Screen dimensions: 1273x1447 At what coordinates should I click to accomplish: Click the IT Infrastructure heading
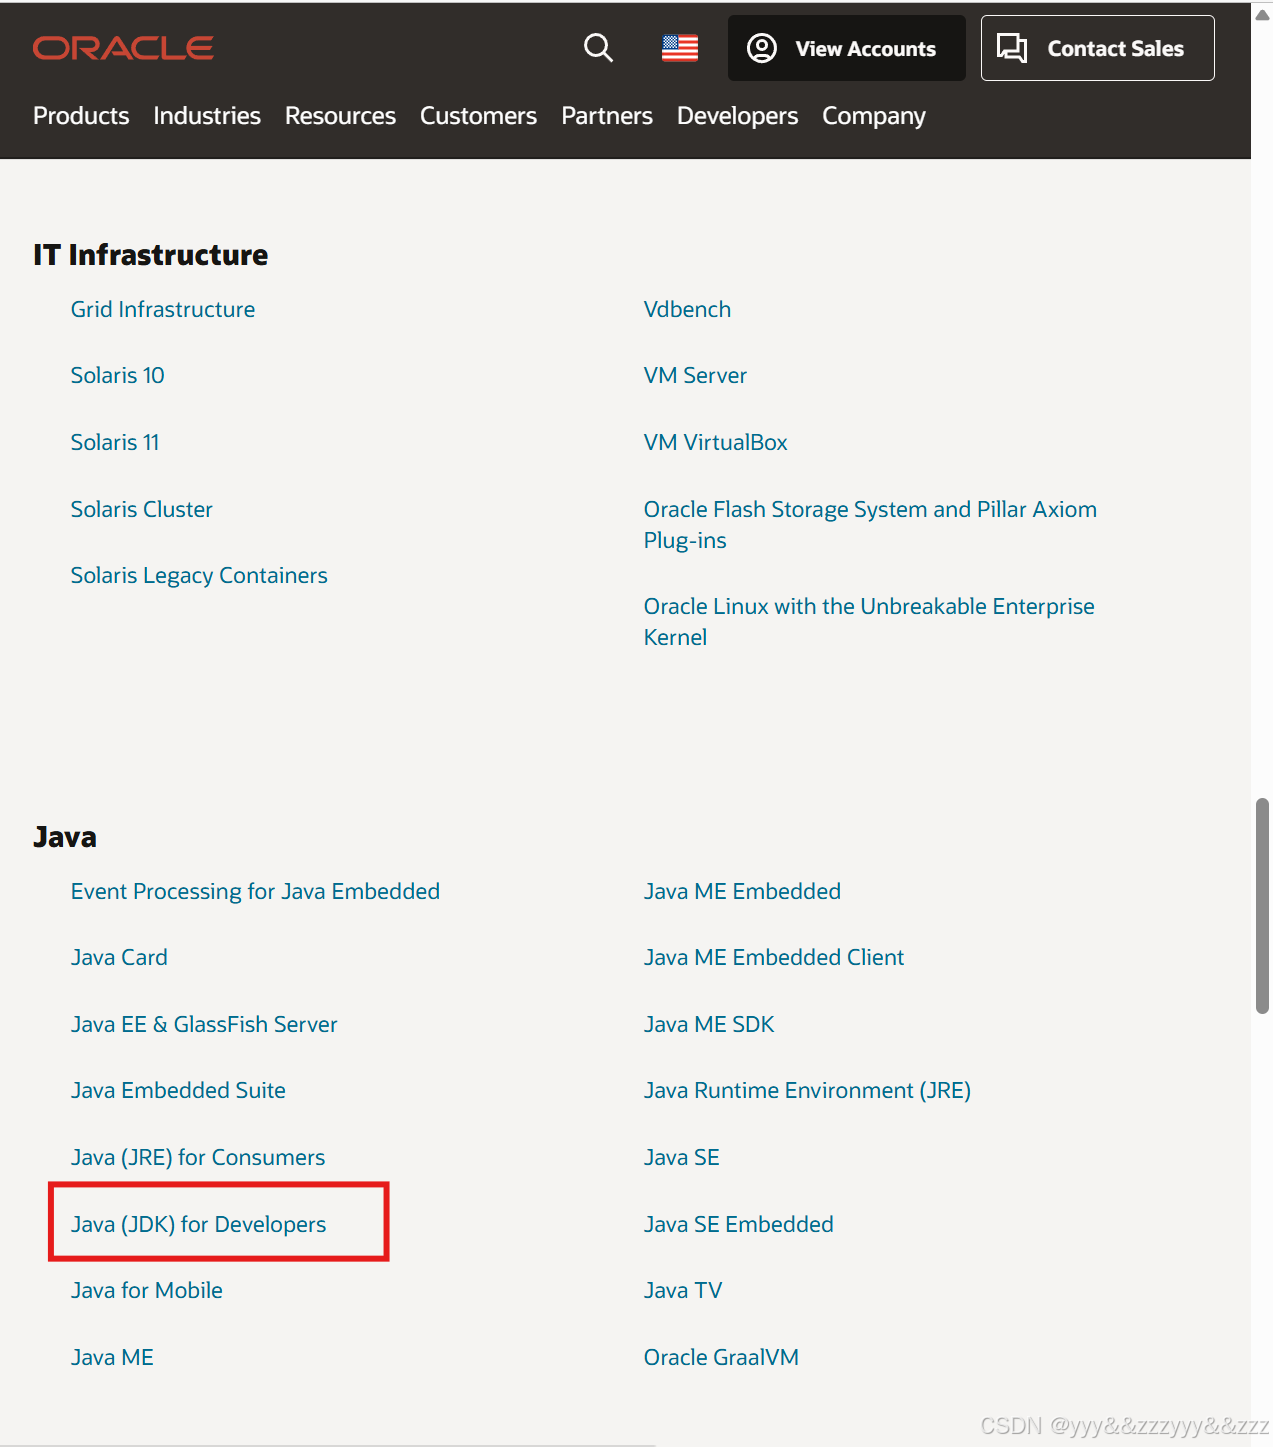150,255
